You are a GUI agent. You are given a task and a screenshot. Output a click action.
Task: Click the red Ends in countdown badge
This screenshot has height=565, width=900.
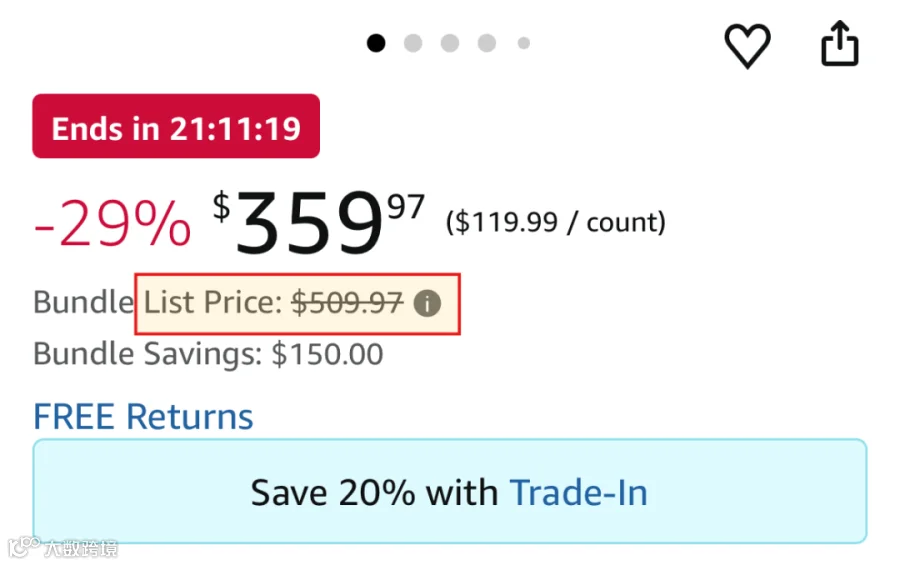click(176, 126)
